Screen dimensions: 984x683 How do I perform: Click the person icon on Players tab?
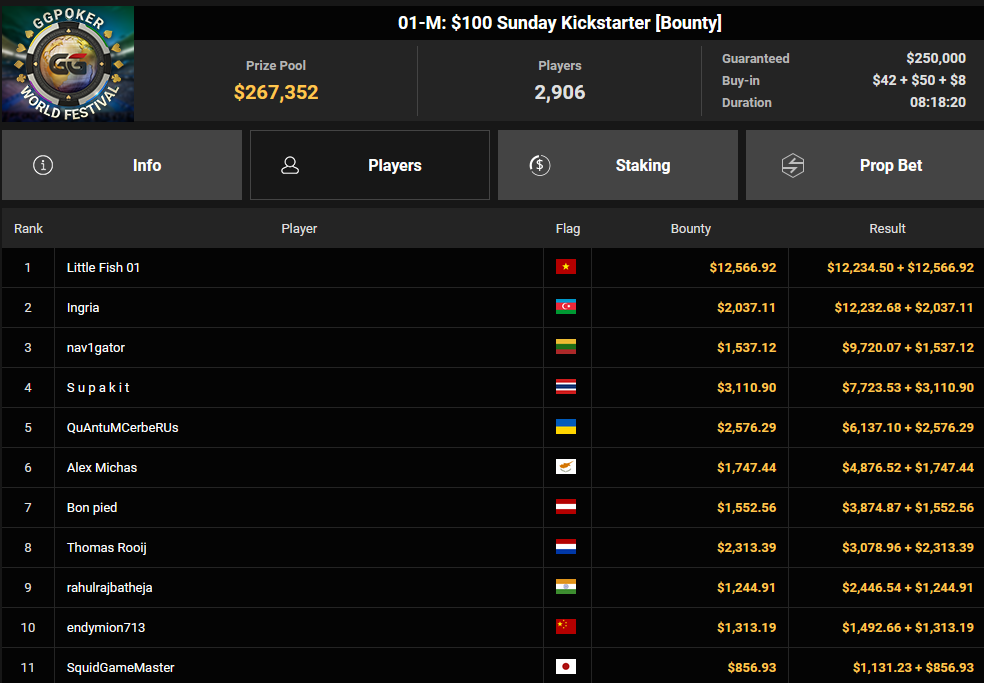click(290, 165)
